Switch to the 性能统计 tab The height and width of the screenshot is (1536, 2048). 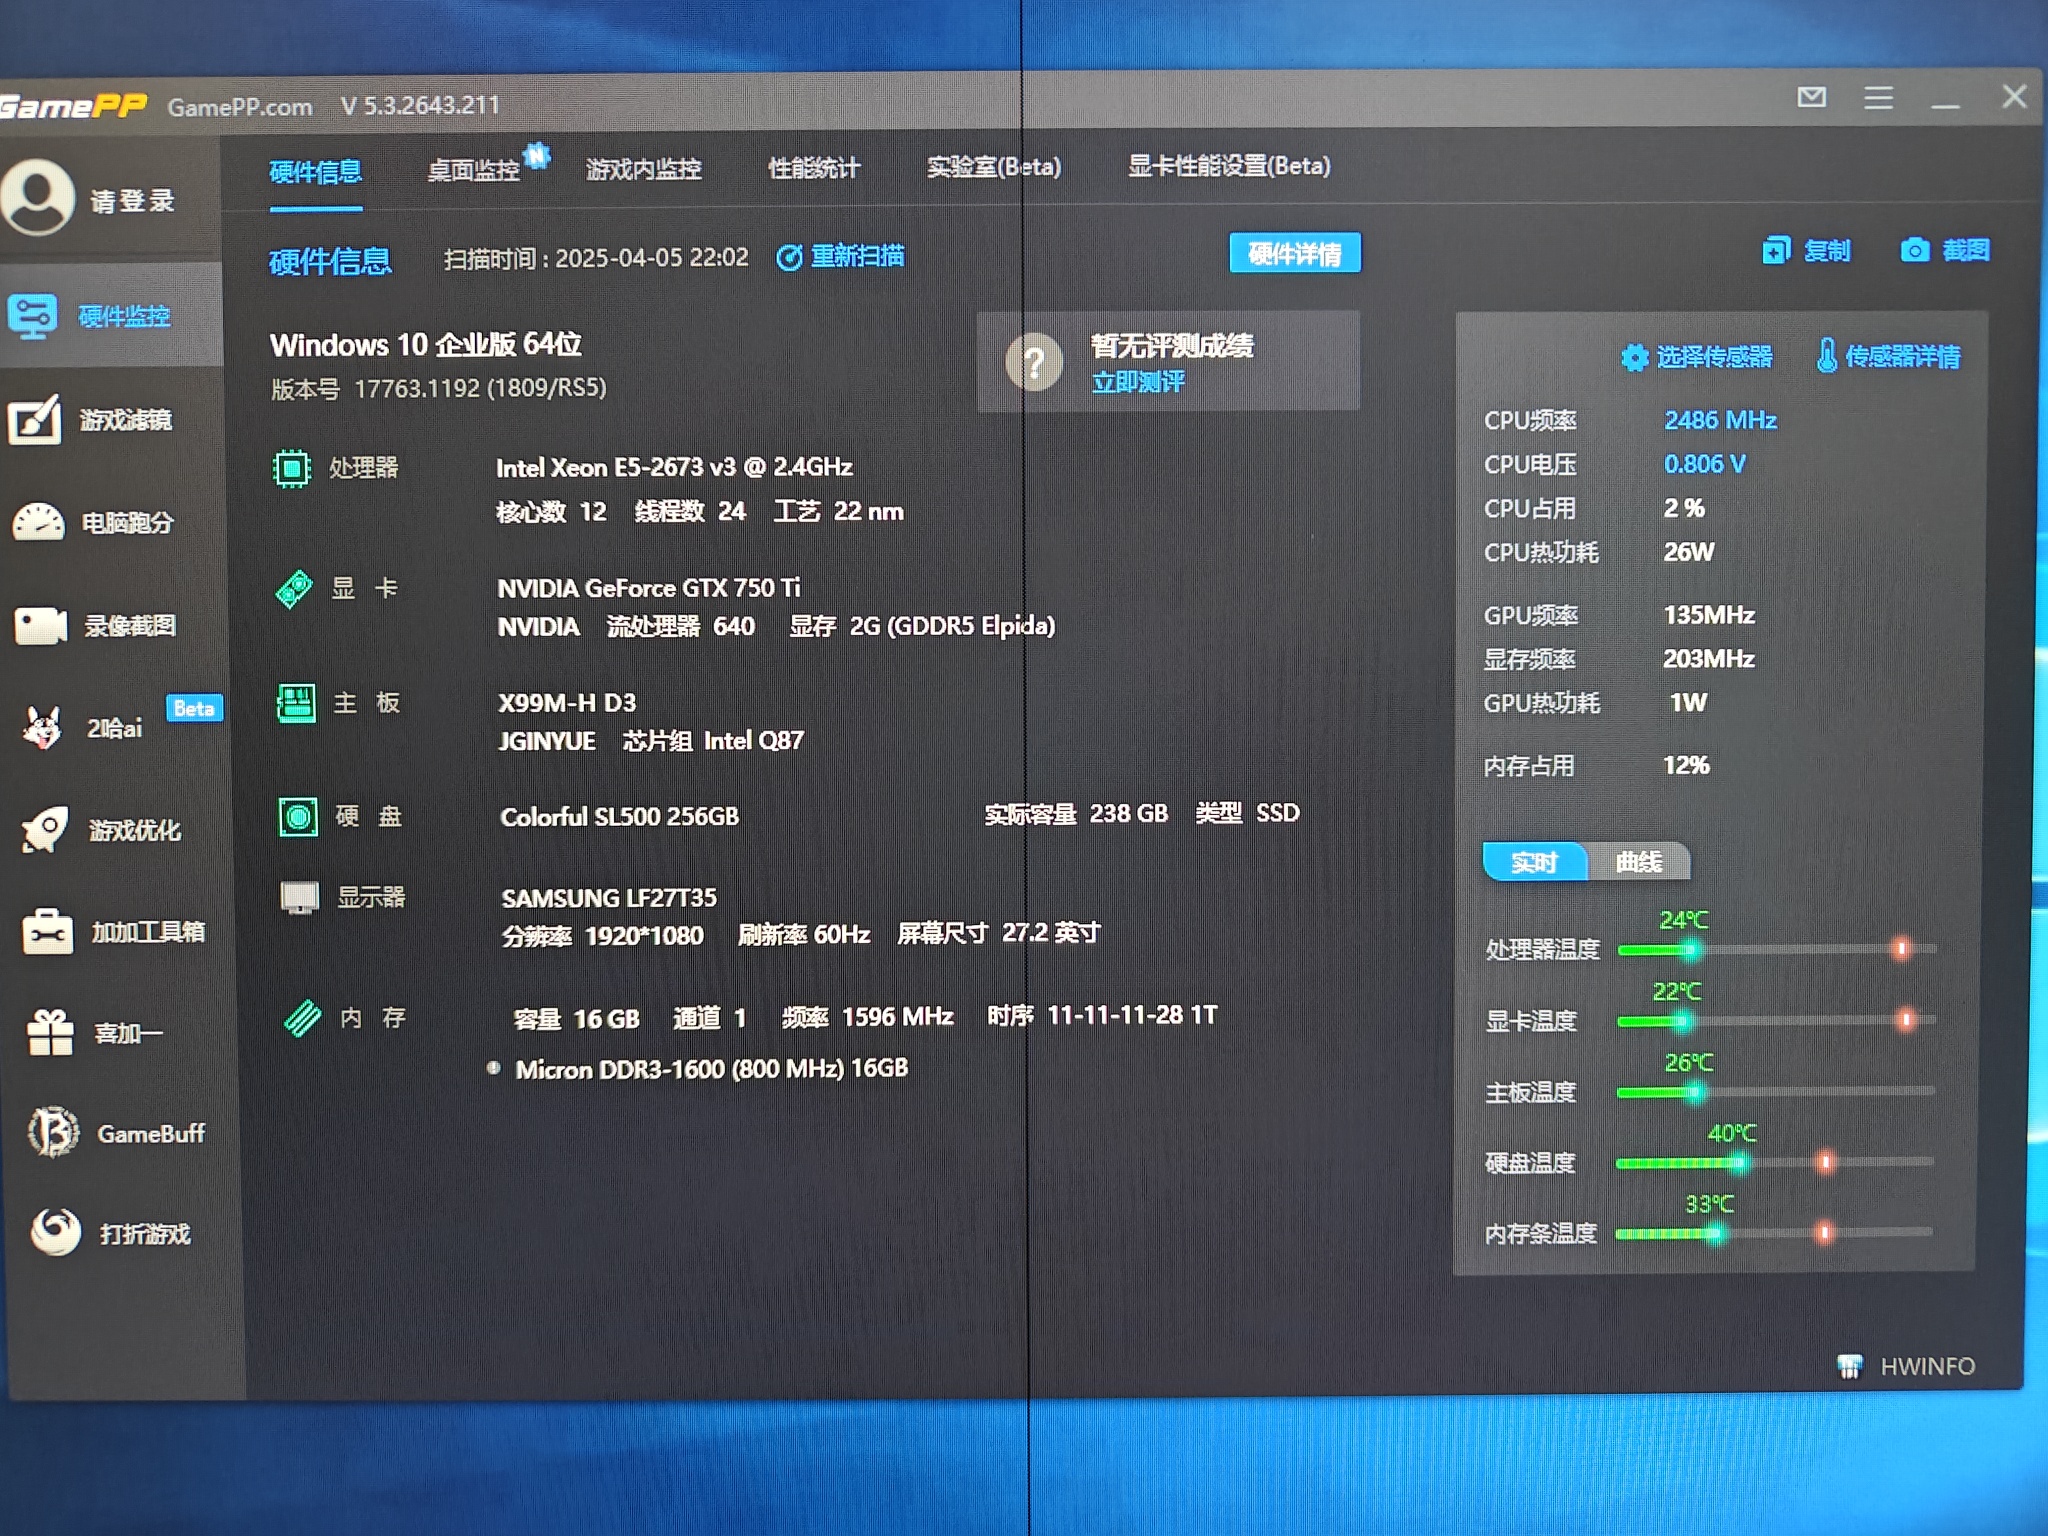pyautogui.click(x=813, y=168)
